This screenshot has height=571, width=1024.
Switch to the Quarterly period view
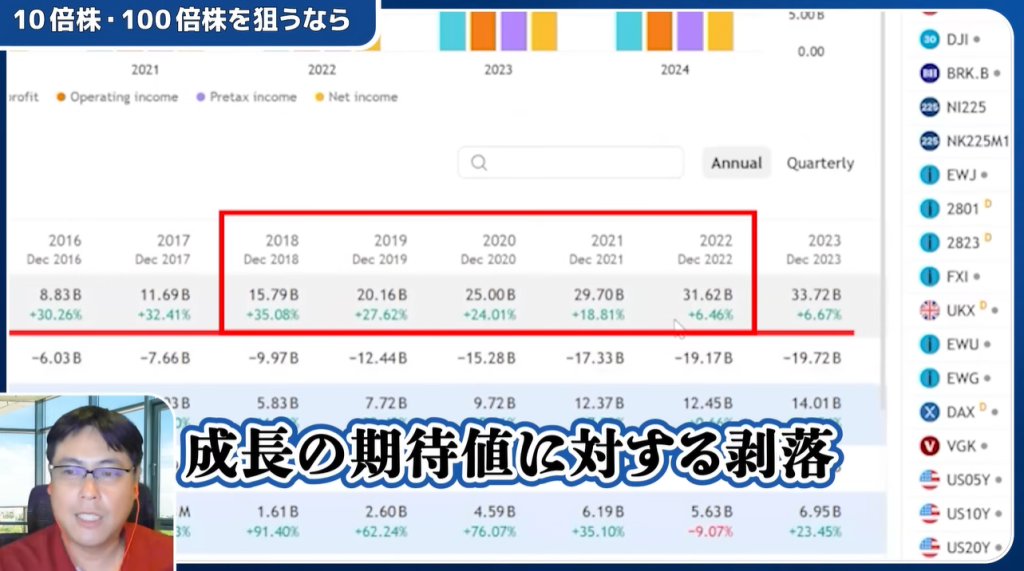[820, 163]
